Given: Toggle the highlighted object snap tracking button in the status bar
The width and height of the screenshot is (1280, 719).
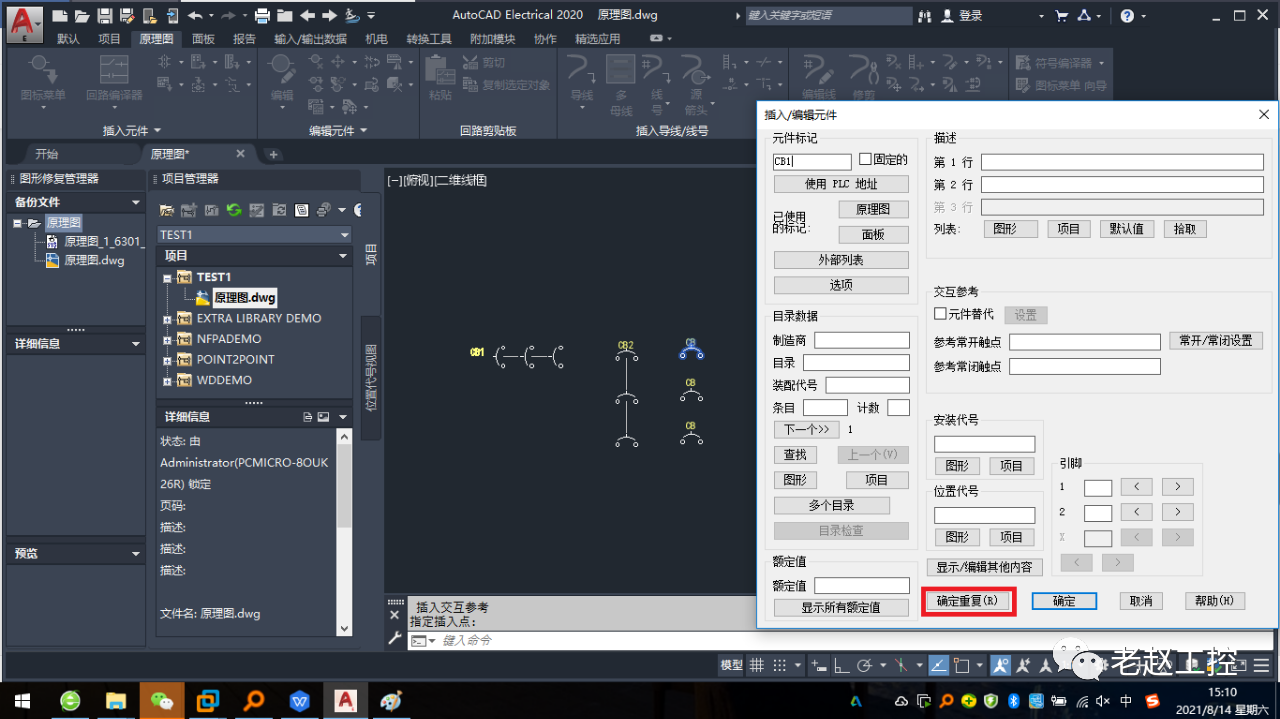Looking at the screenshot, I should 939,666.
